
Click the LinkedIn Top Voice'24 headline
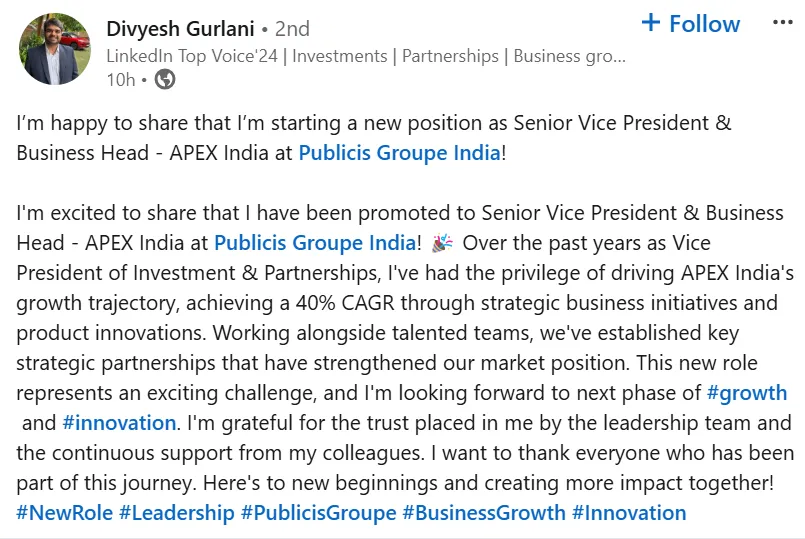(x=366, y=56)
